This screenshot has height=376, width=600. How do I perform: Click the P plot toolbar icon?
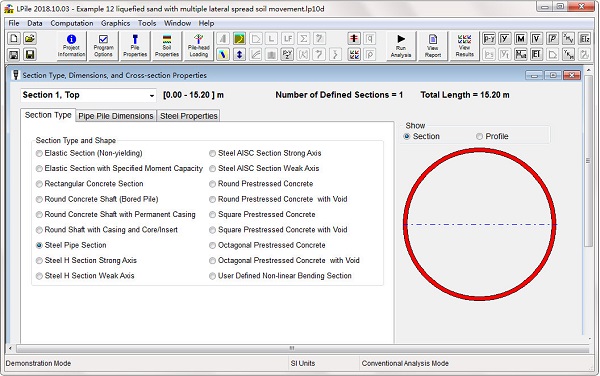553,39
